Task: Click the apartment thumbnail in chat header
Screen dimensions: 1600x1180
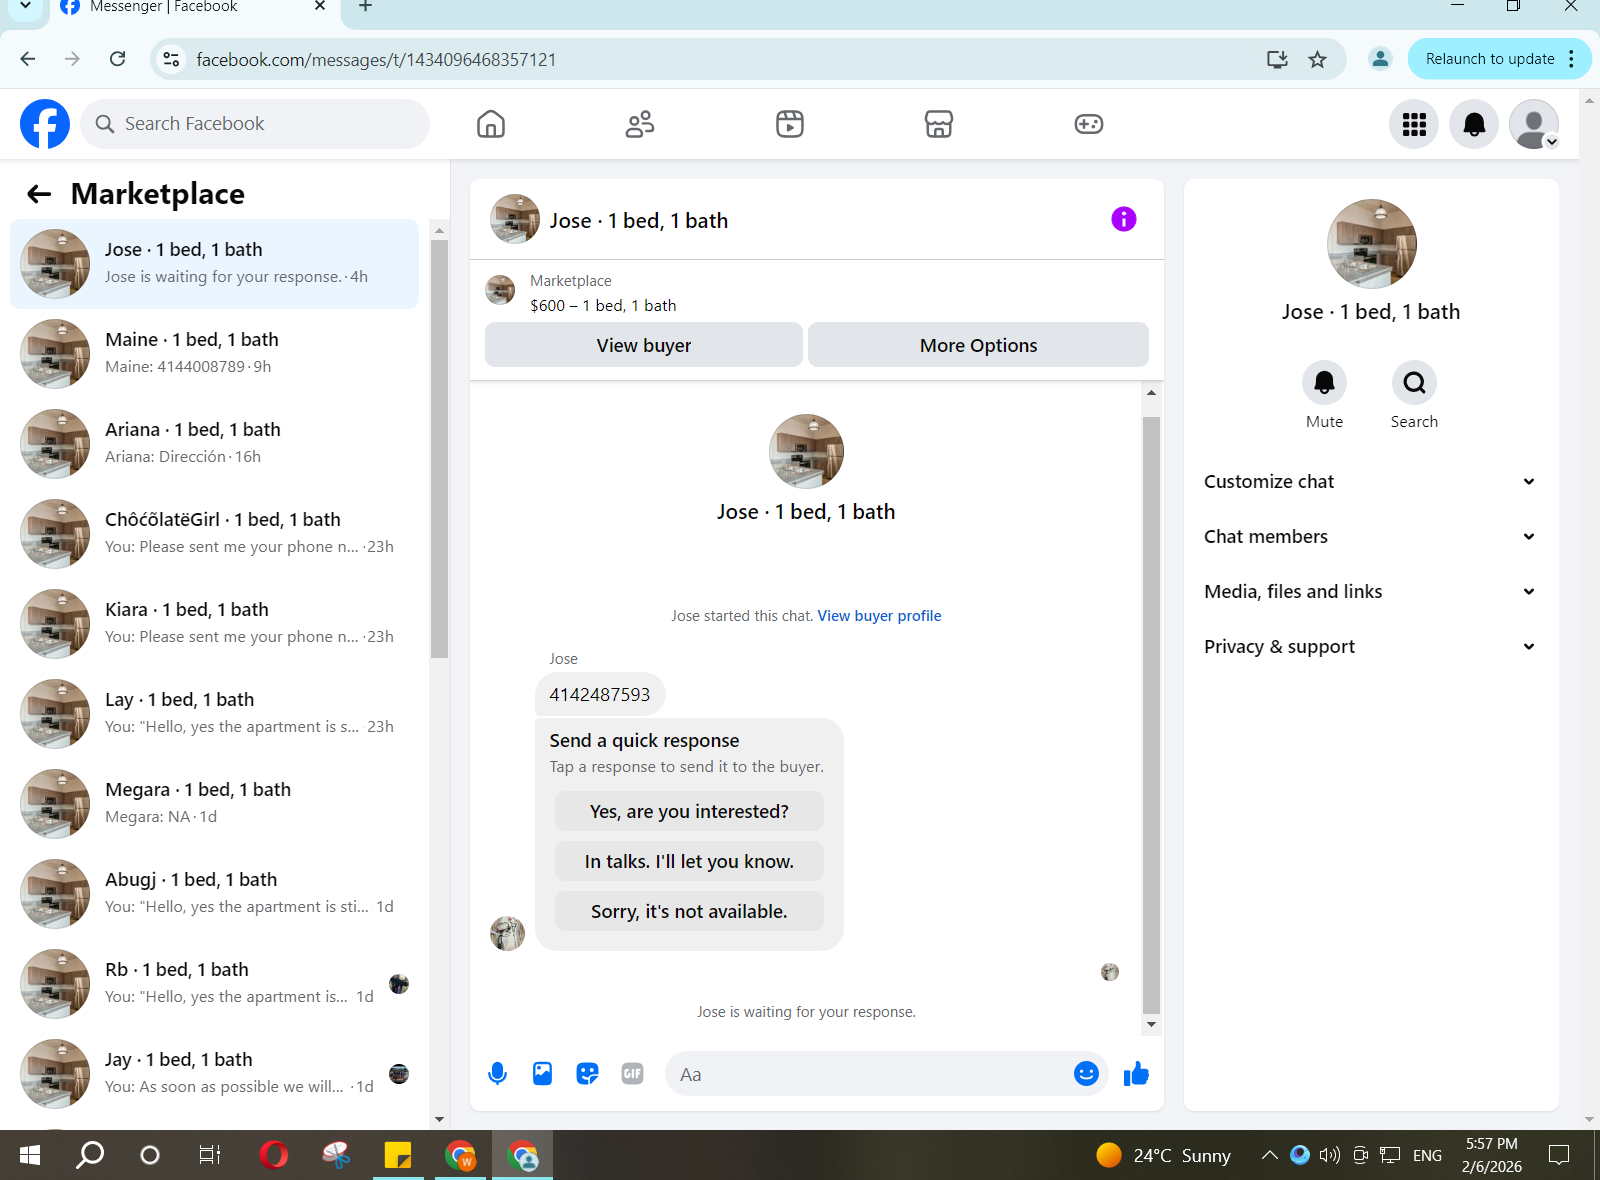Action: [514, 219]
